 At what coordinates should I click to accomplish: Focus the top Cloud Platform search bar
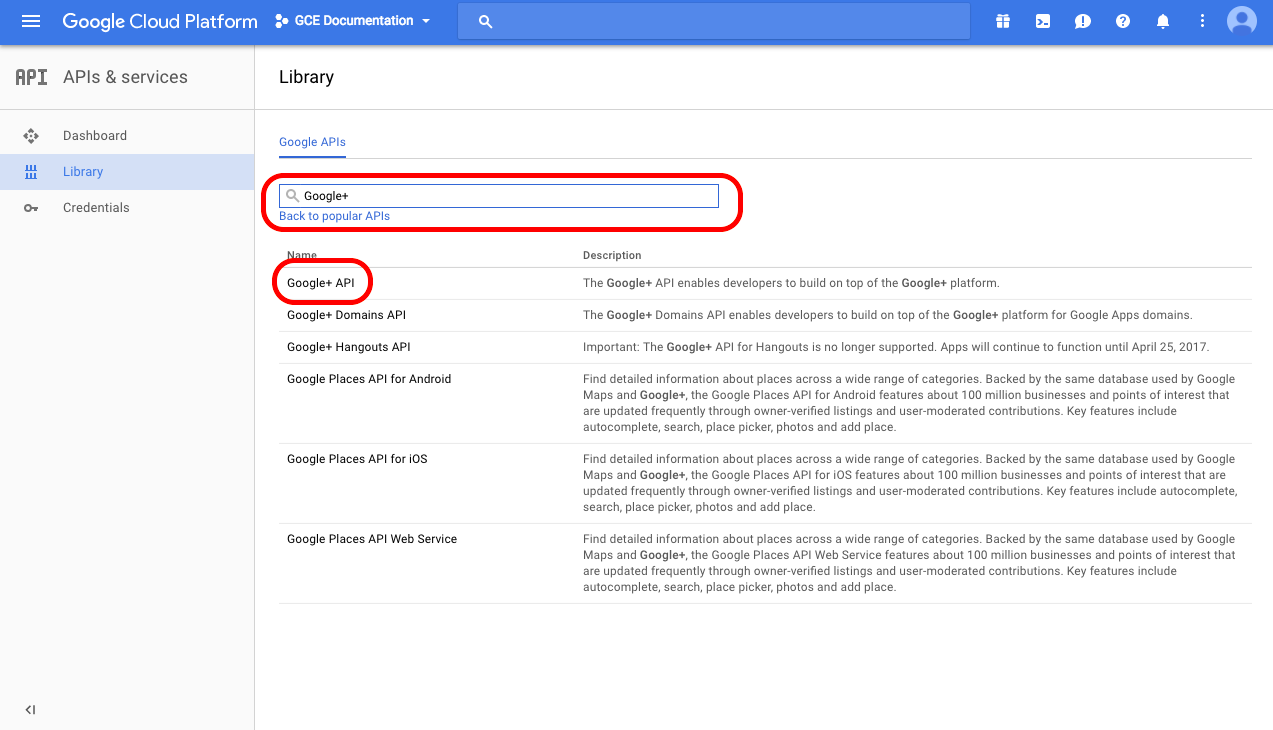[714, 21]
